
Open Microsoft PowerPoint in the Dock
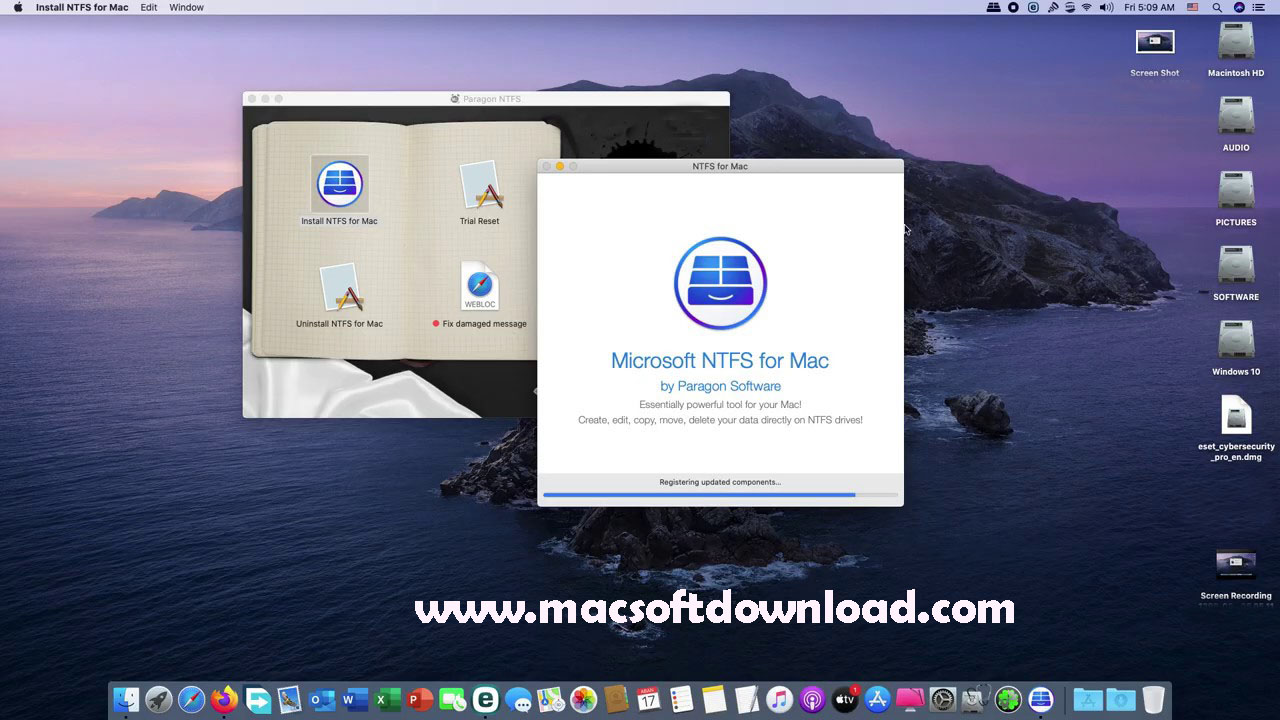[420, 699]
